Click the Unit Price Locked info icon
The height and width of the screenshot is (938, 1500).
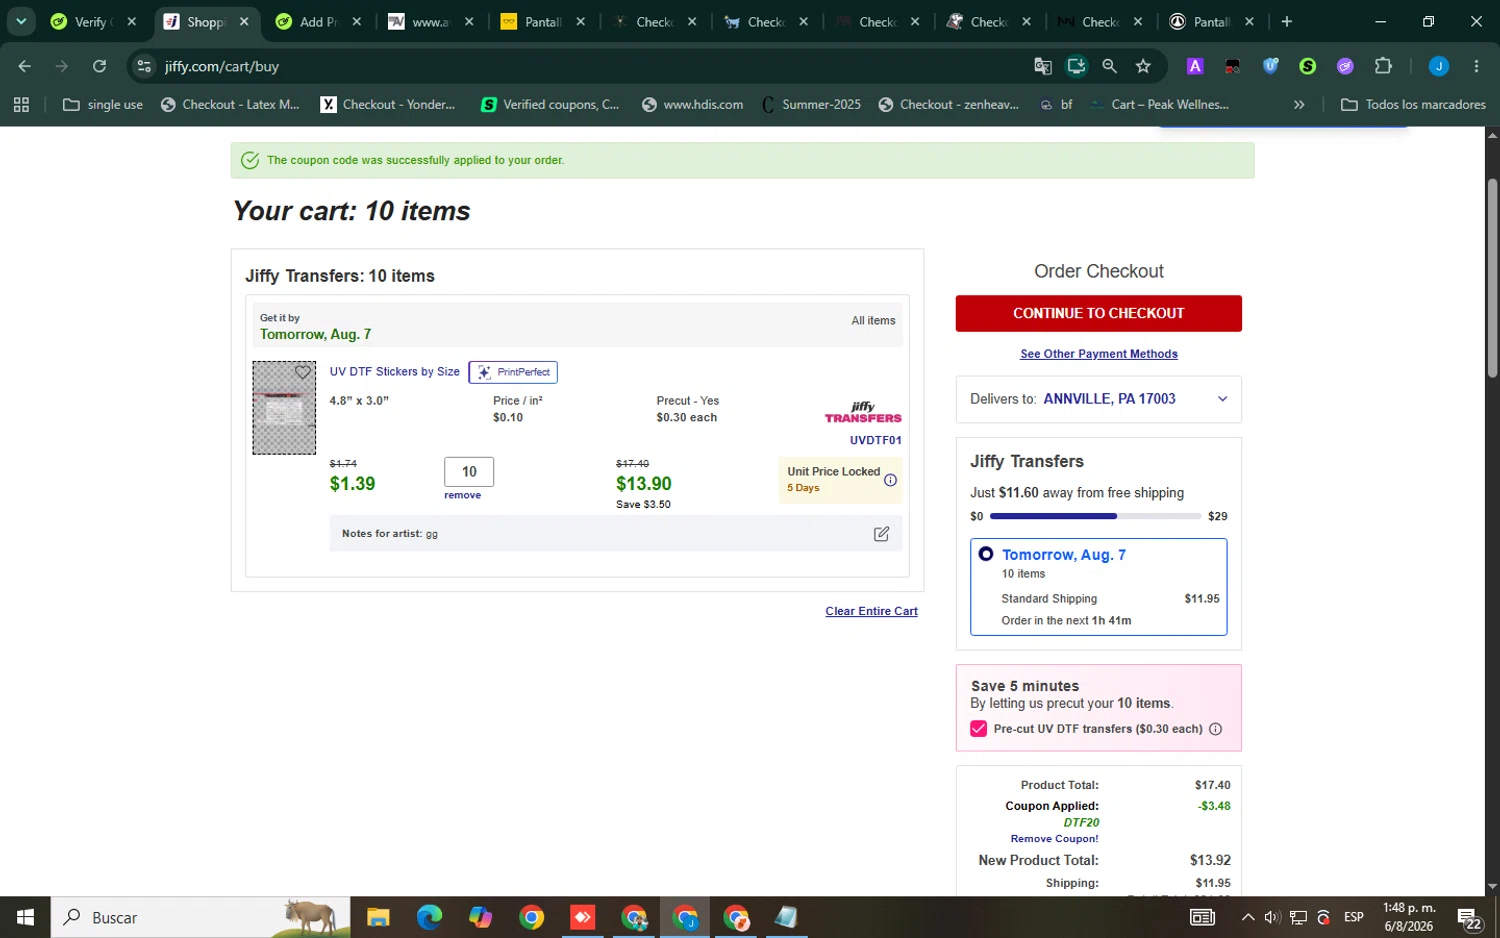890,480
